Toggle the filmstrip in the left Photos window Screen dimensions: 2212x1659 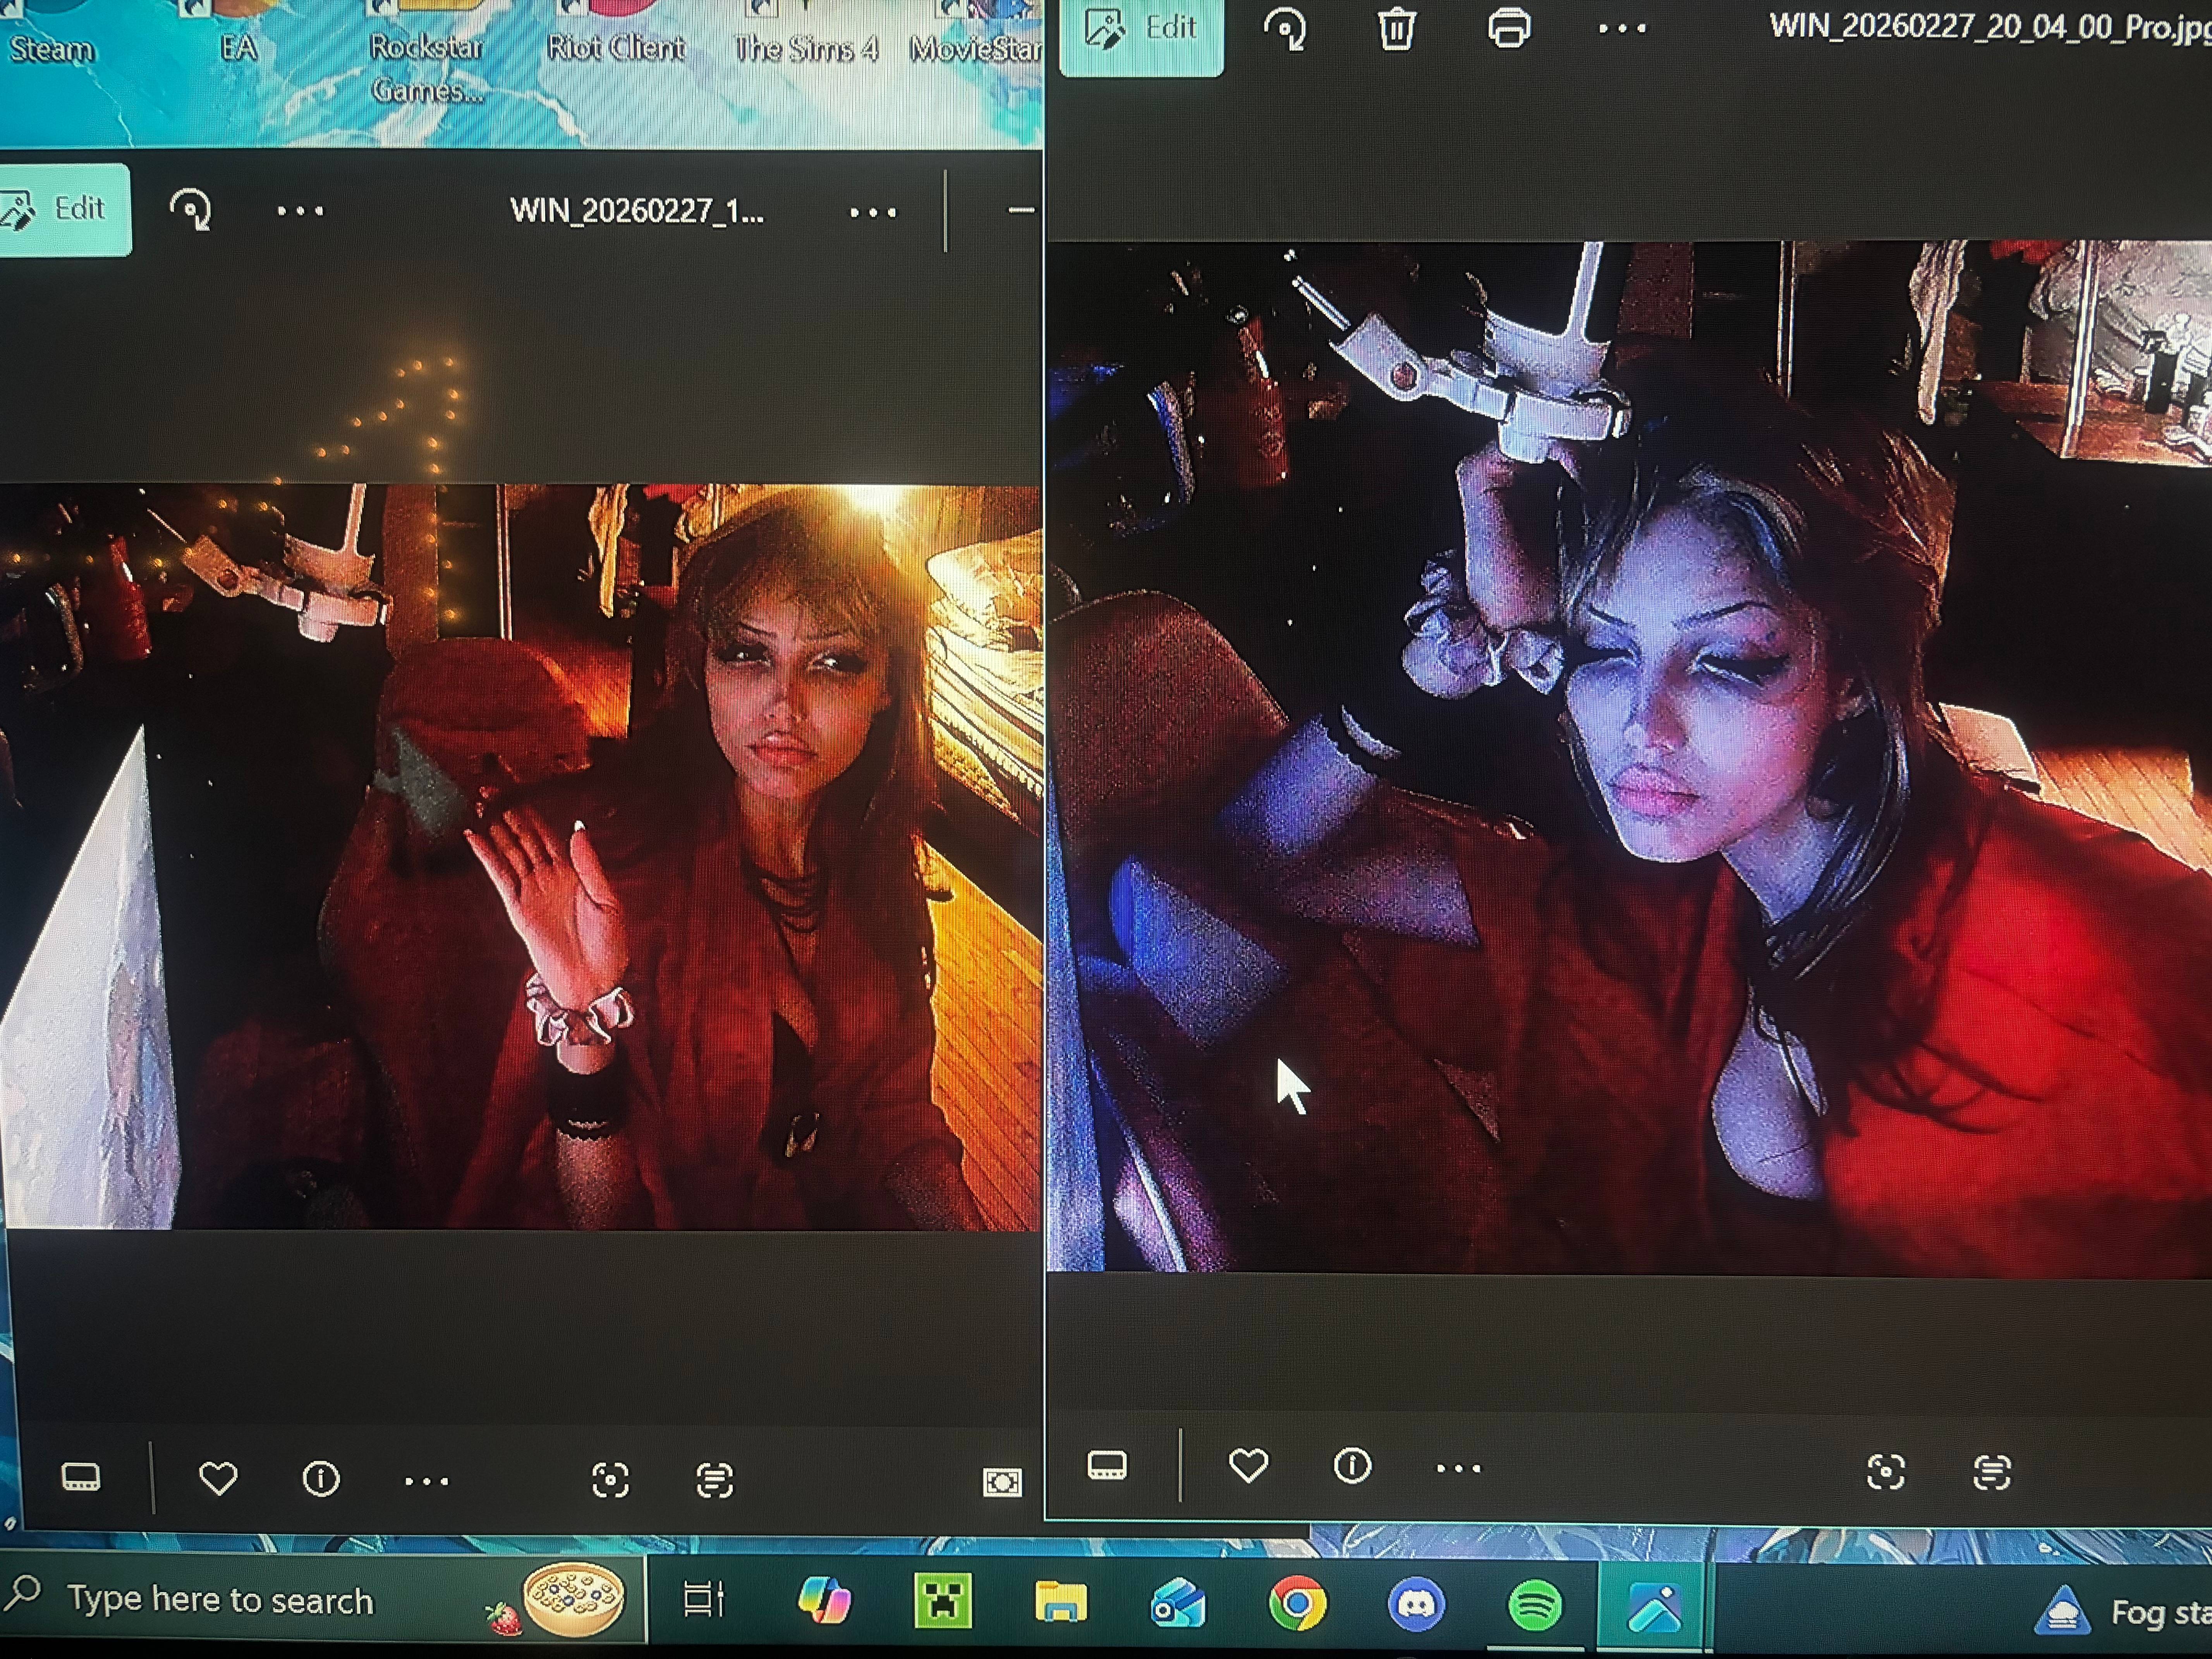(x=81, y=1477)
